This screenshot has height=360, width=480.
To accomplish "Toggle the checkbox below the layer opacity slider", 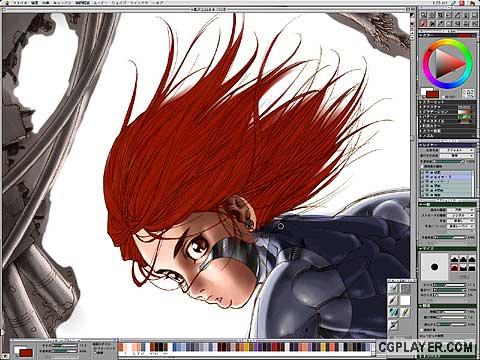I will point(422,166).
